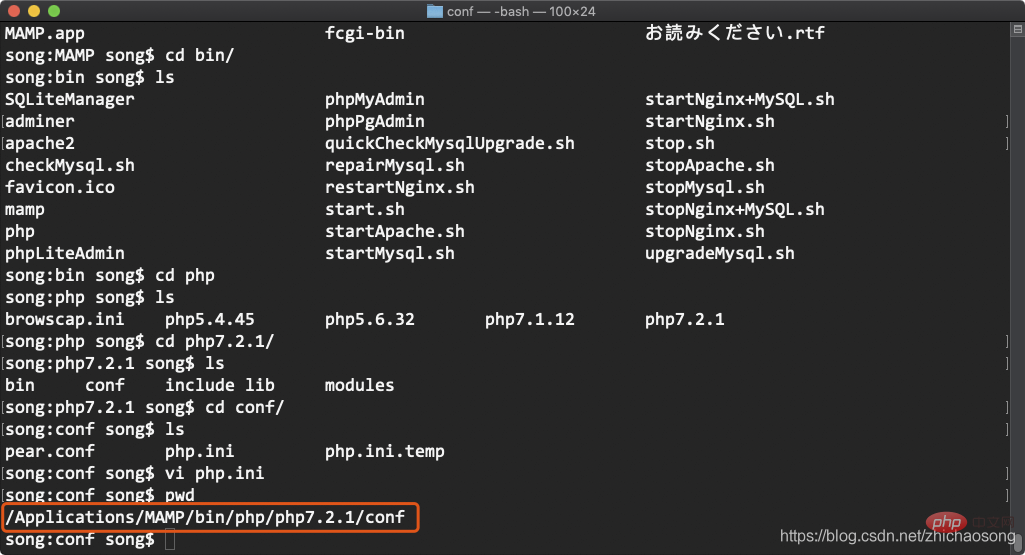Image resolution: width=1025 pixels, height=555 pixels.
Task: Click 'quickCheckMysqlUpgrade.sh' entry
Action: 450,143
